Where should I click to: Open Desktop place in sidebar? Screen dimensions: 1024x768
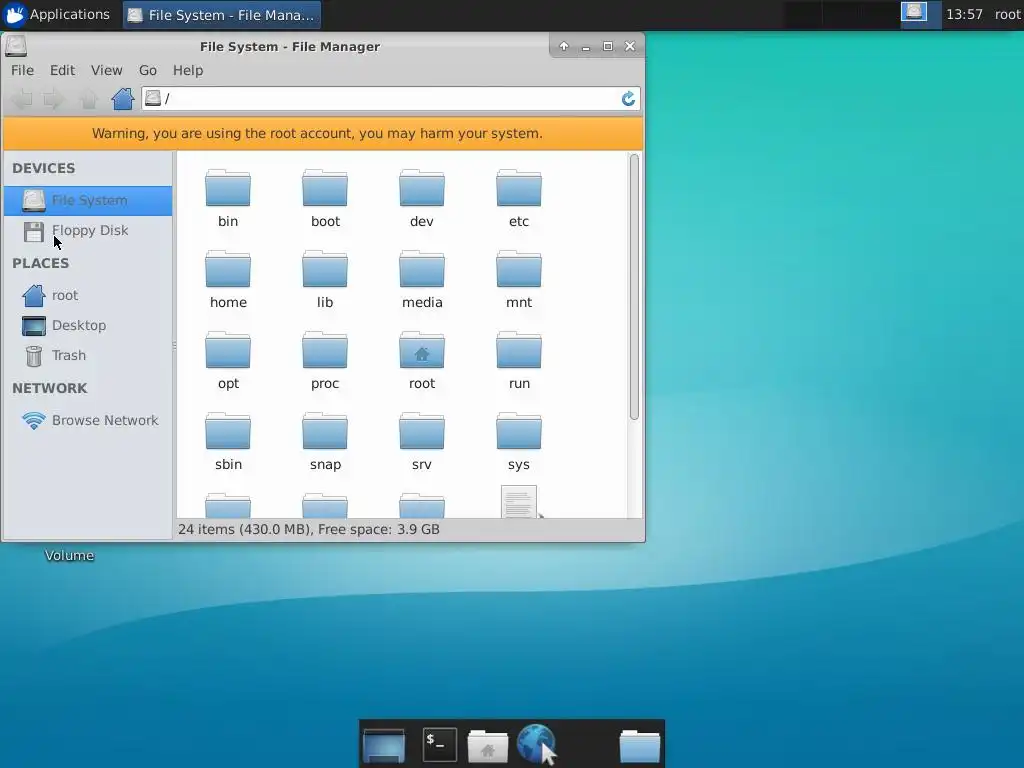click(88, 325)
